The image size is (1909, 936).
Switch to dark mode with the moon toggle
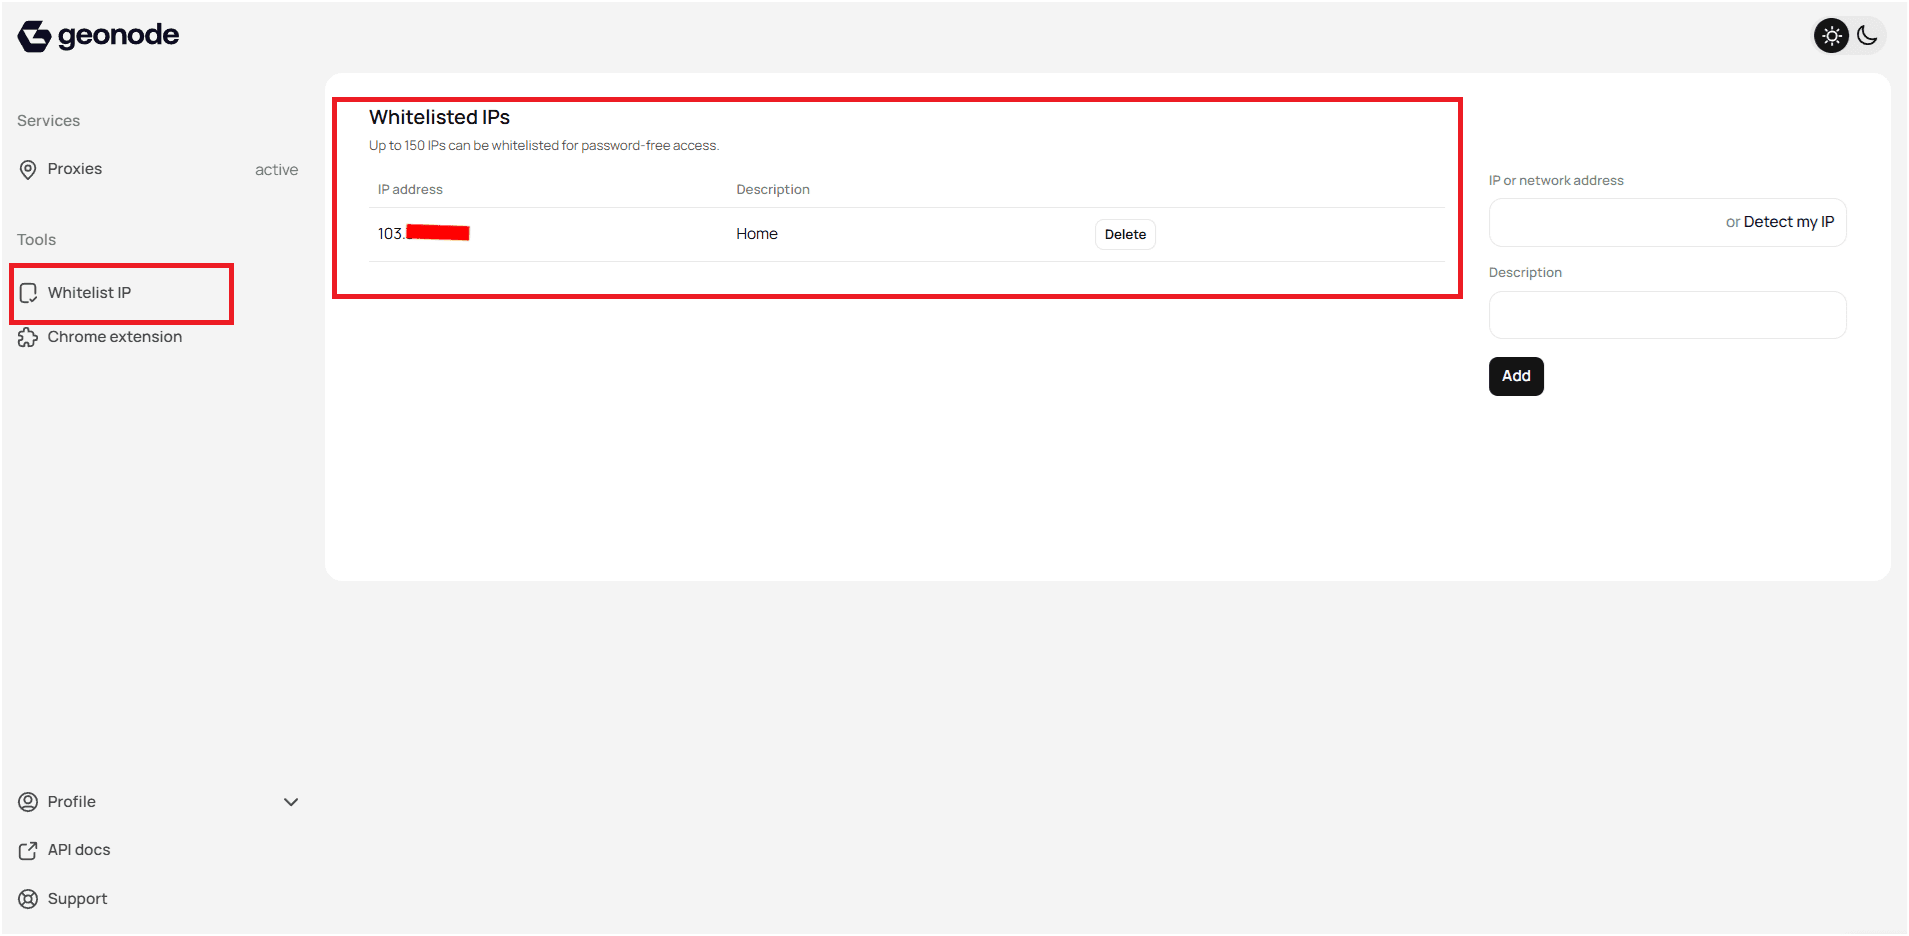tap(1868, 35)
